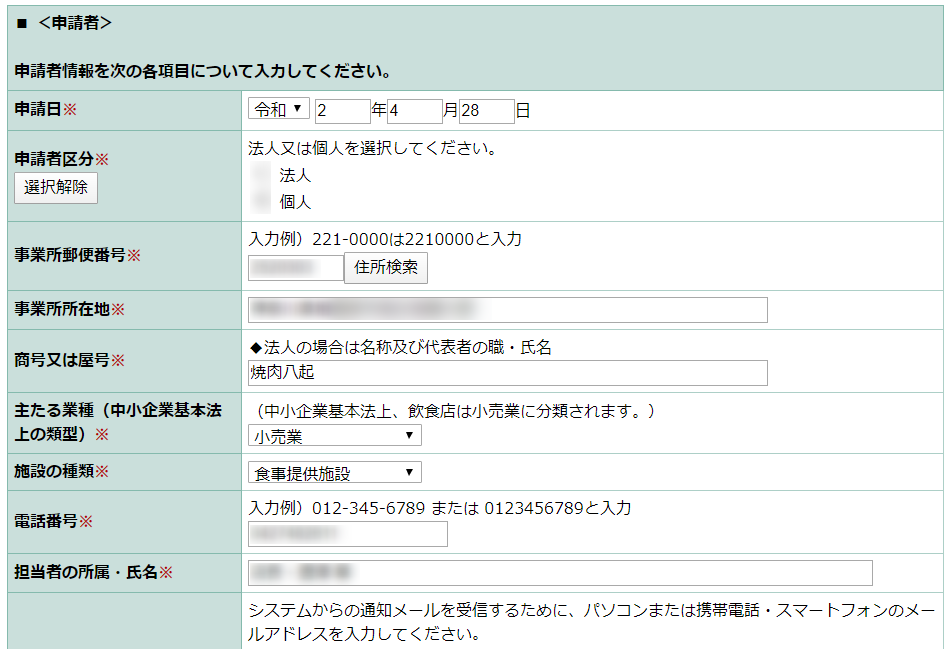Click the postal code input field
Viewport: 952px width, 649px height.
point(295,268)
